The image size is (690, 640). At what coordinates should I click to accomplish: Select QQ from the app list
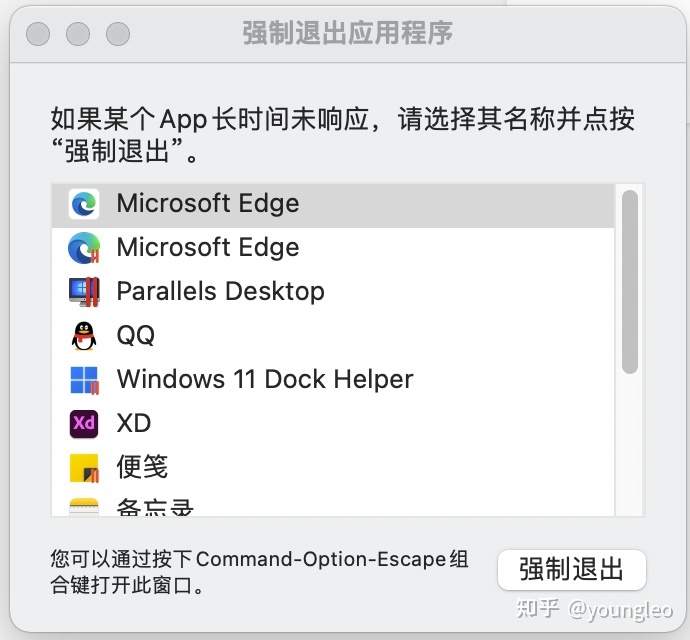click(333, 336)
